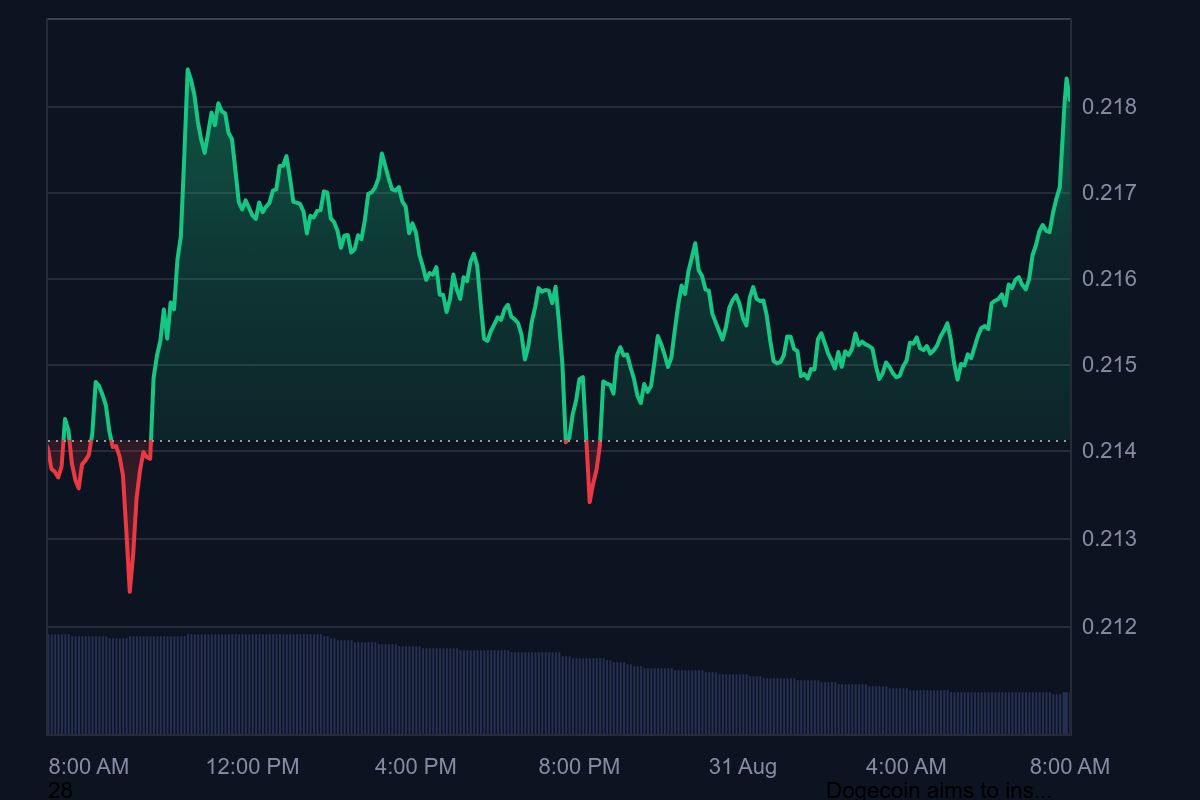Click the 4:00 PM time axis label
The height and width of the screenshot is (800, 1200).
pyautogui.click(x=415, y=767)
